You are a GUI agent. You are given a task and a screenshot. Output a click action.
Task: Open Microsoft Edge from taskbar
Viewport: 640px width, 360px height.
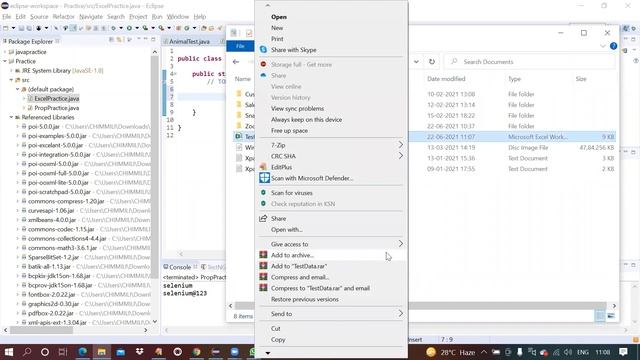click(82, 352)
